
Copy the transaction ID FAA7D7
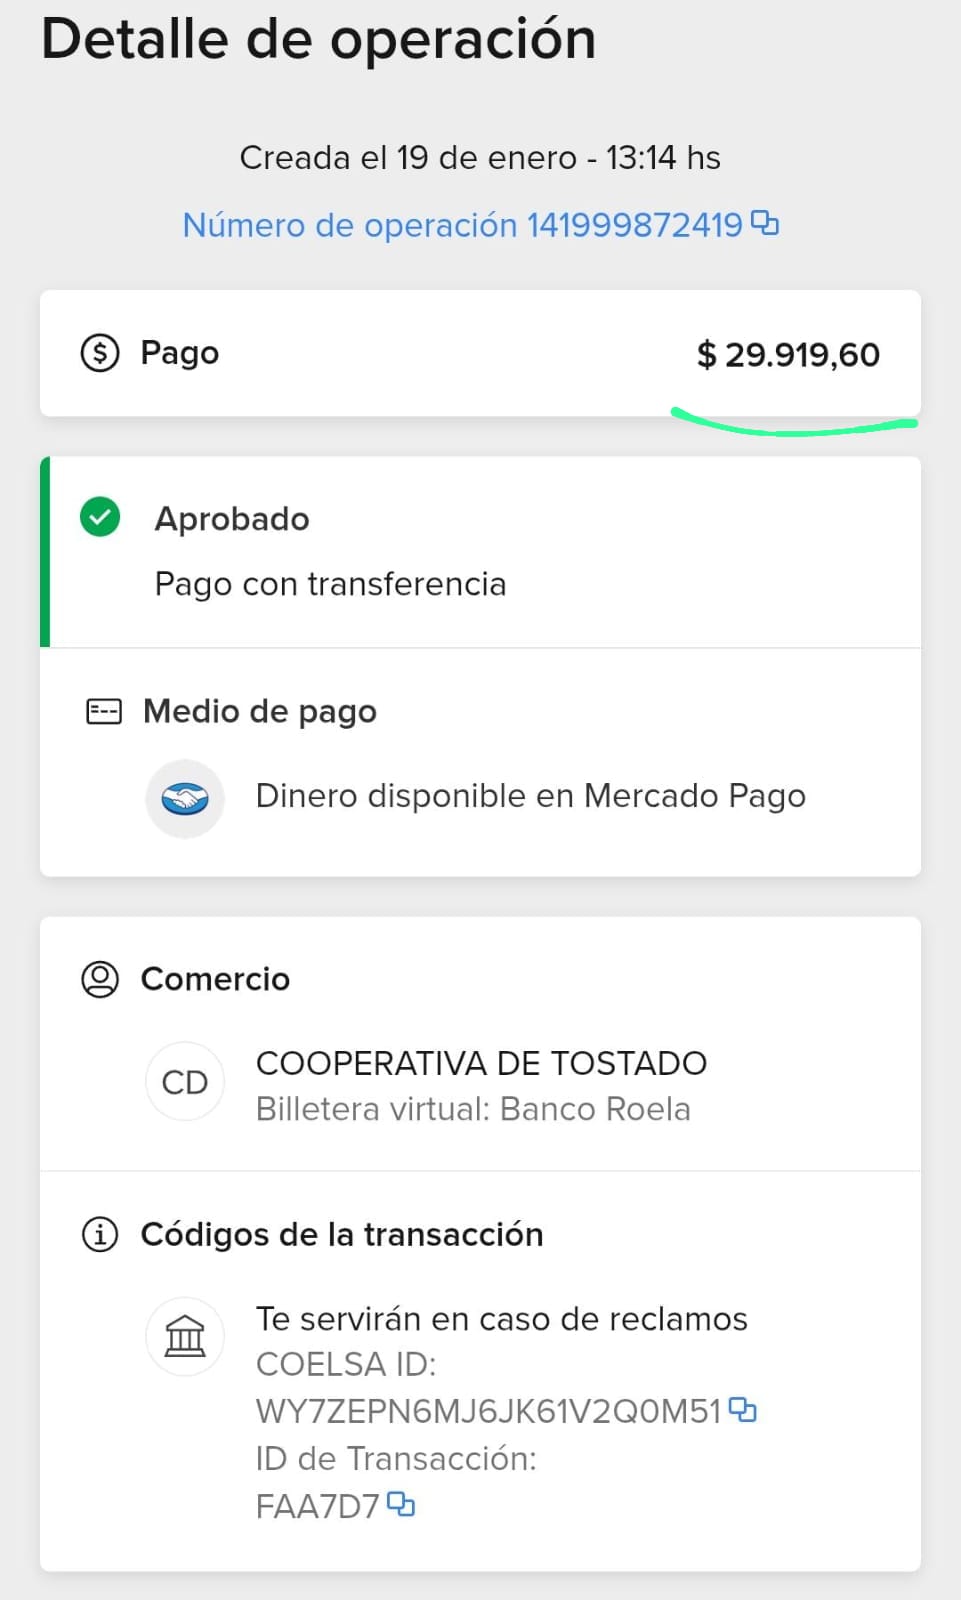401,1504
